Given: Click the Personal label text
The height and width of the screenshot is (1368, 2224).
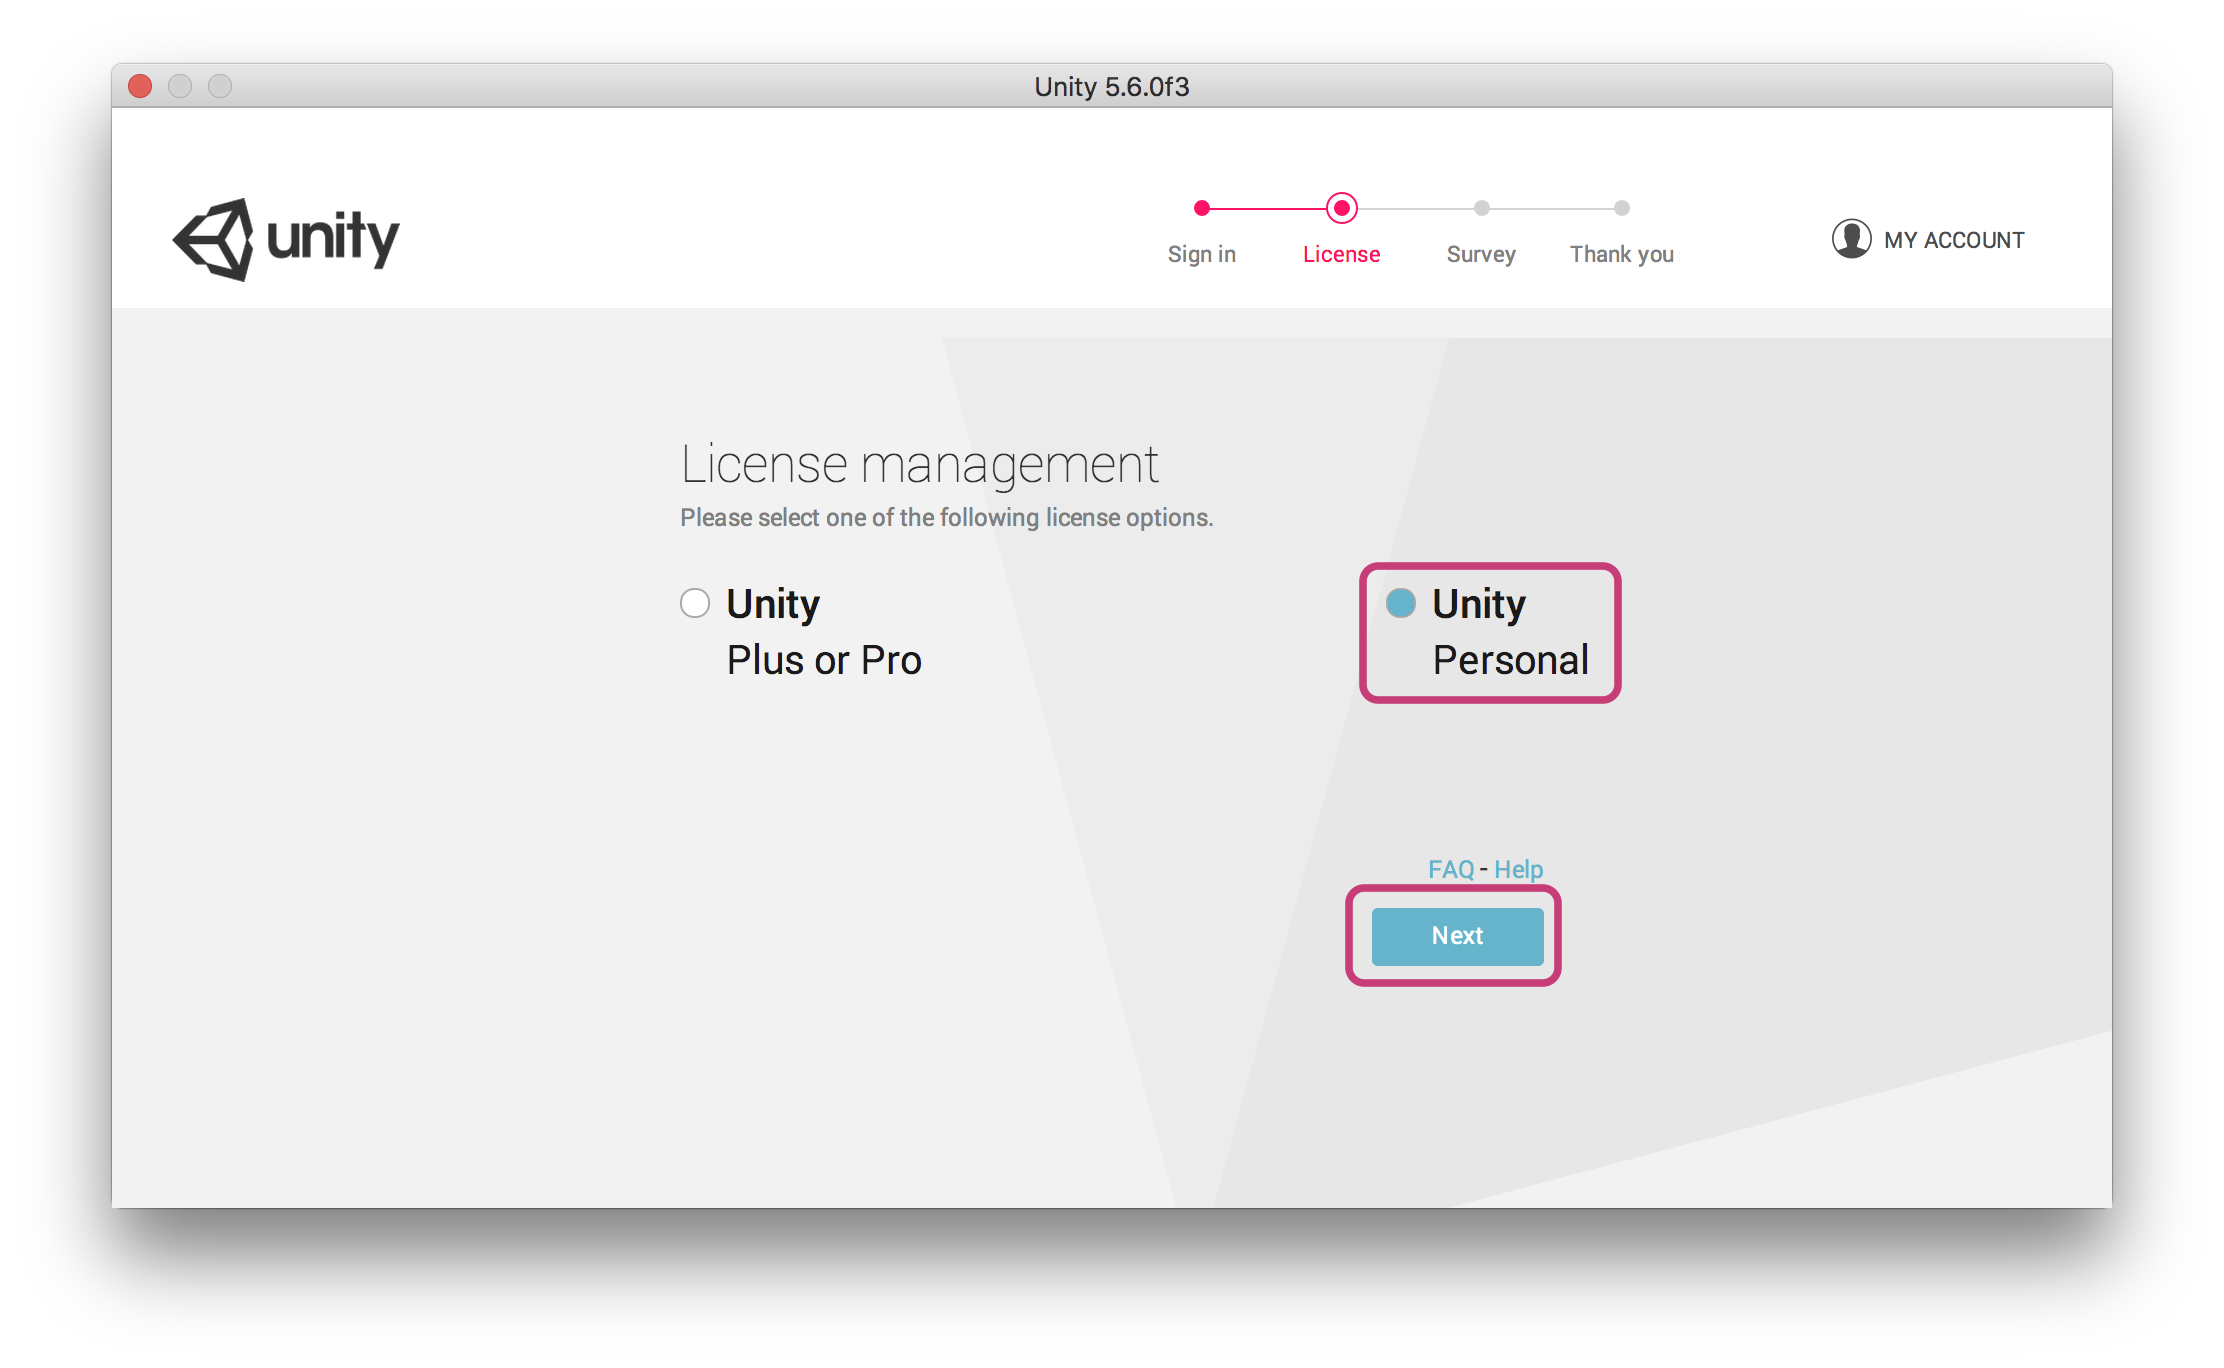Looking at the screenshot, I should (1510, 660).
